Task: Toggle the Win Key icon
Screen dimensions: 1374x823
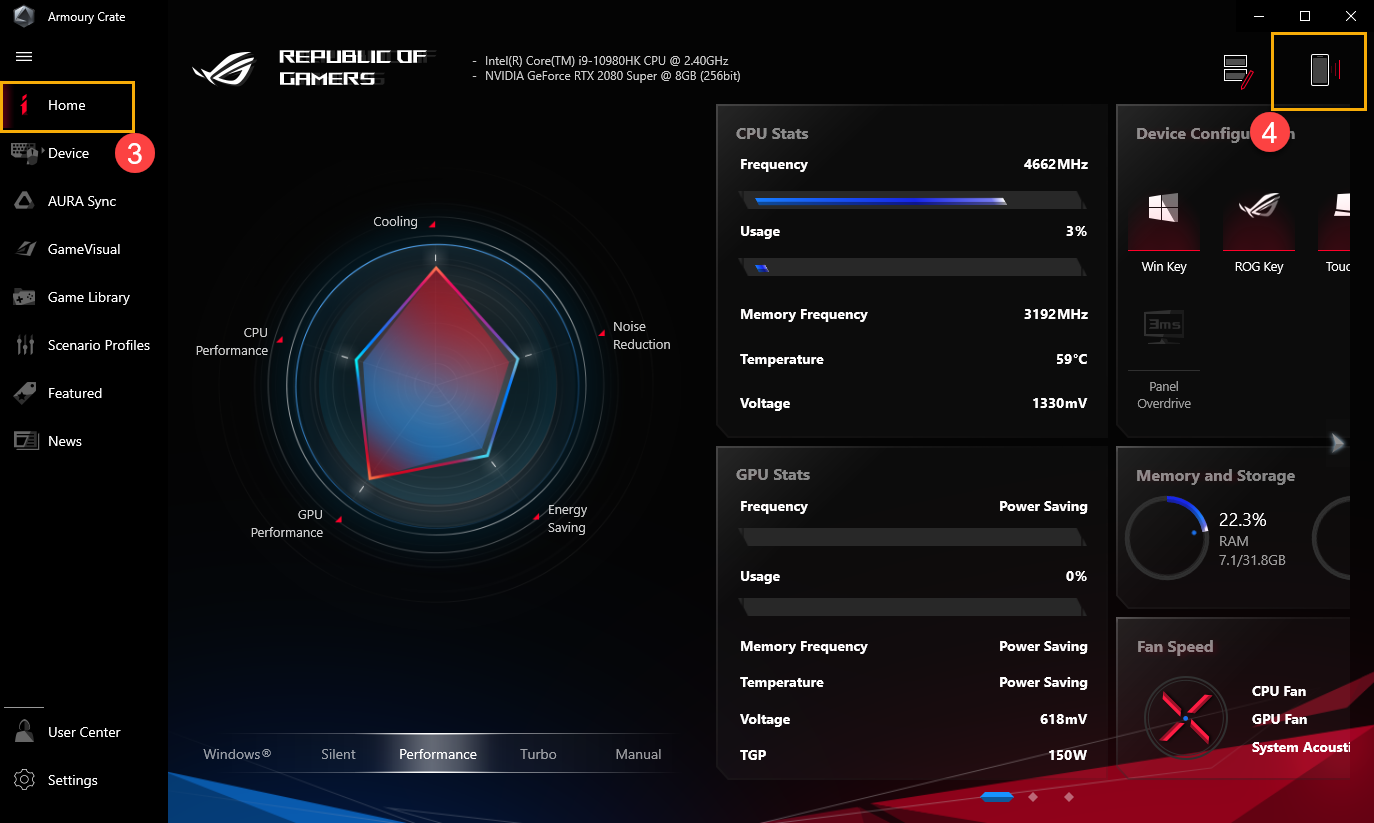Action: coord(1163,207)
